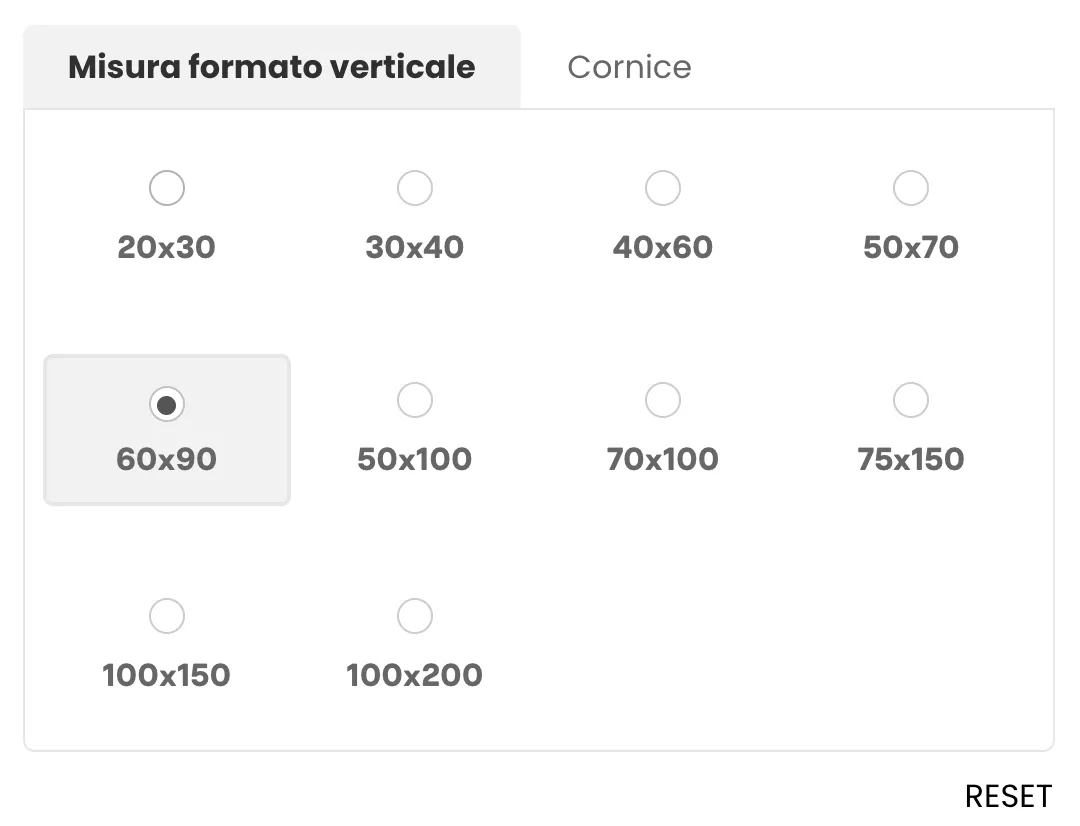The image size is (1080, 826).
Task: Click the RESET link
Action: coord(1008,796)
